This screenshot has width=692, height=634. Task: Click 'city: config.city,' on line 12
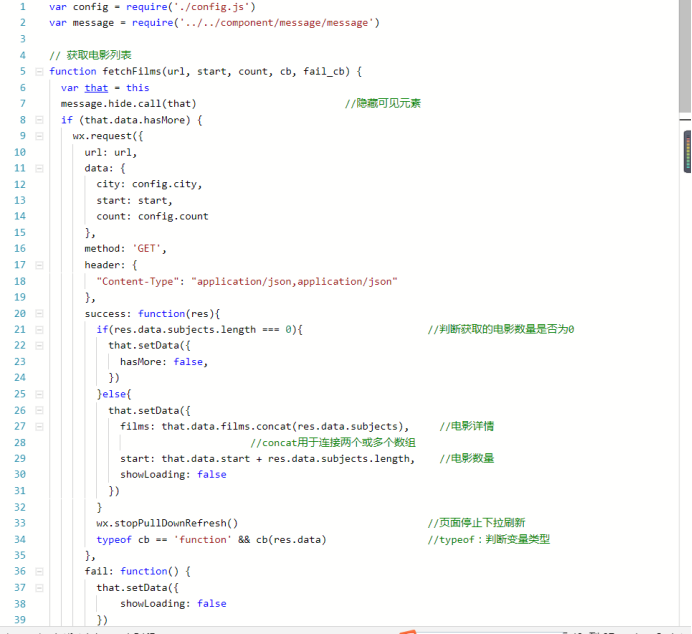pyautogui.click(x=149, y=184)
